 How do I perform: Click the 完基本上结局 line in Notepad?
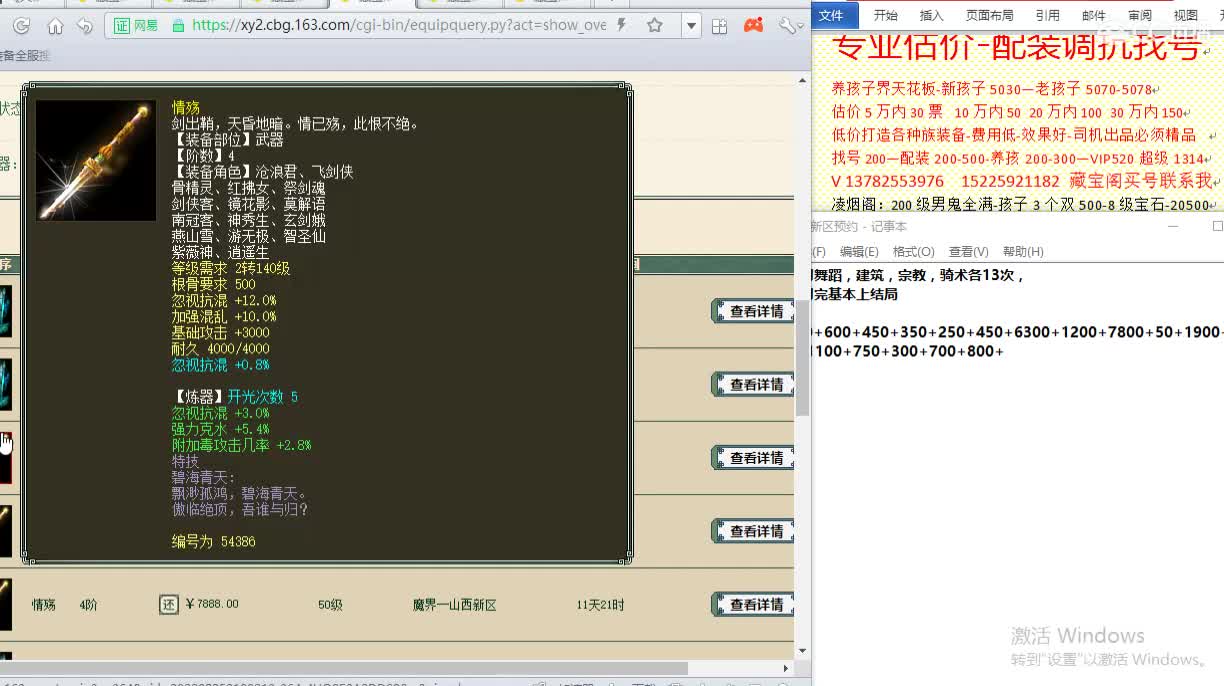855,294
